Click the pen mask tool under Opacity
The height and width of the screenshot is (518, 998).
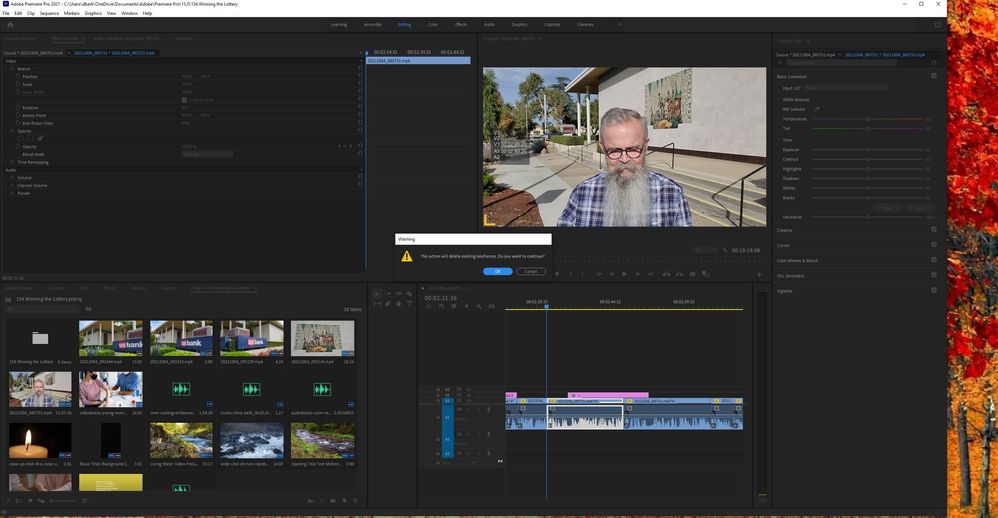tap(41, 138)
